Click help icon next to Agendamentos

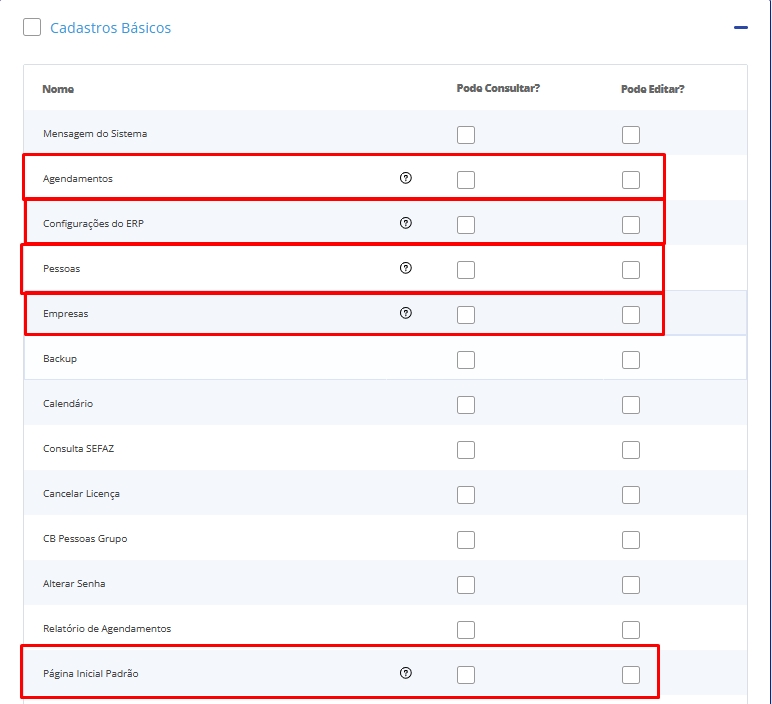coord(405,178)
